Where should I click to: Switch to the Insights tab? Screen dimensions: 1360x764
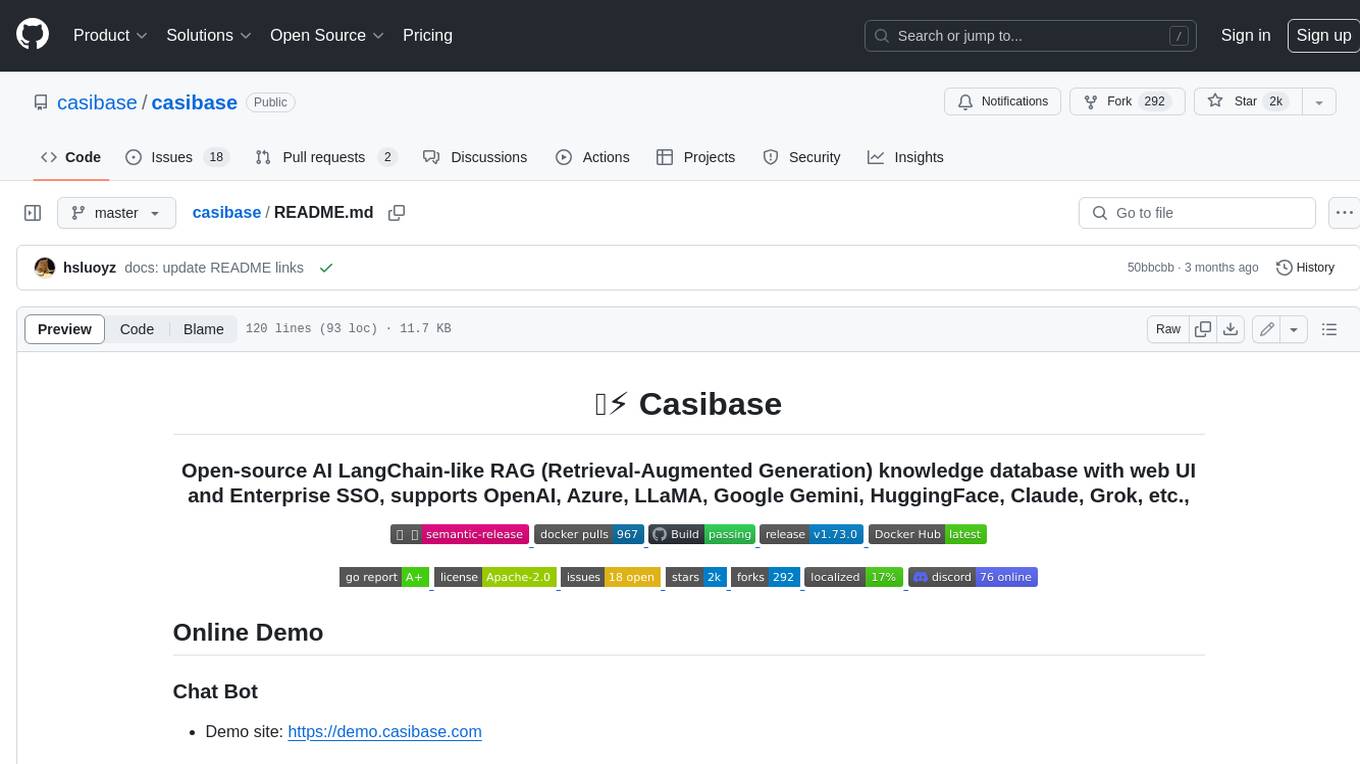point(905,157)
